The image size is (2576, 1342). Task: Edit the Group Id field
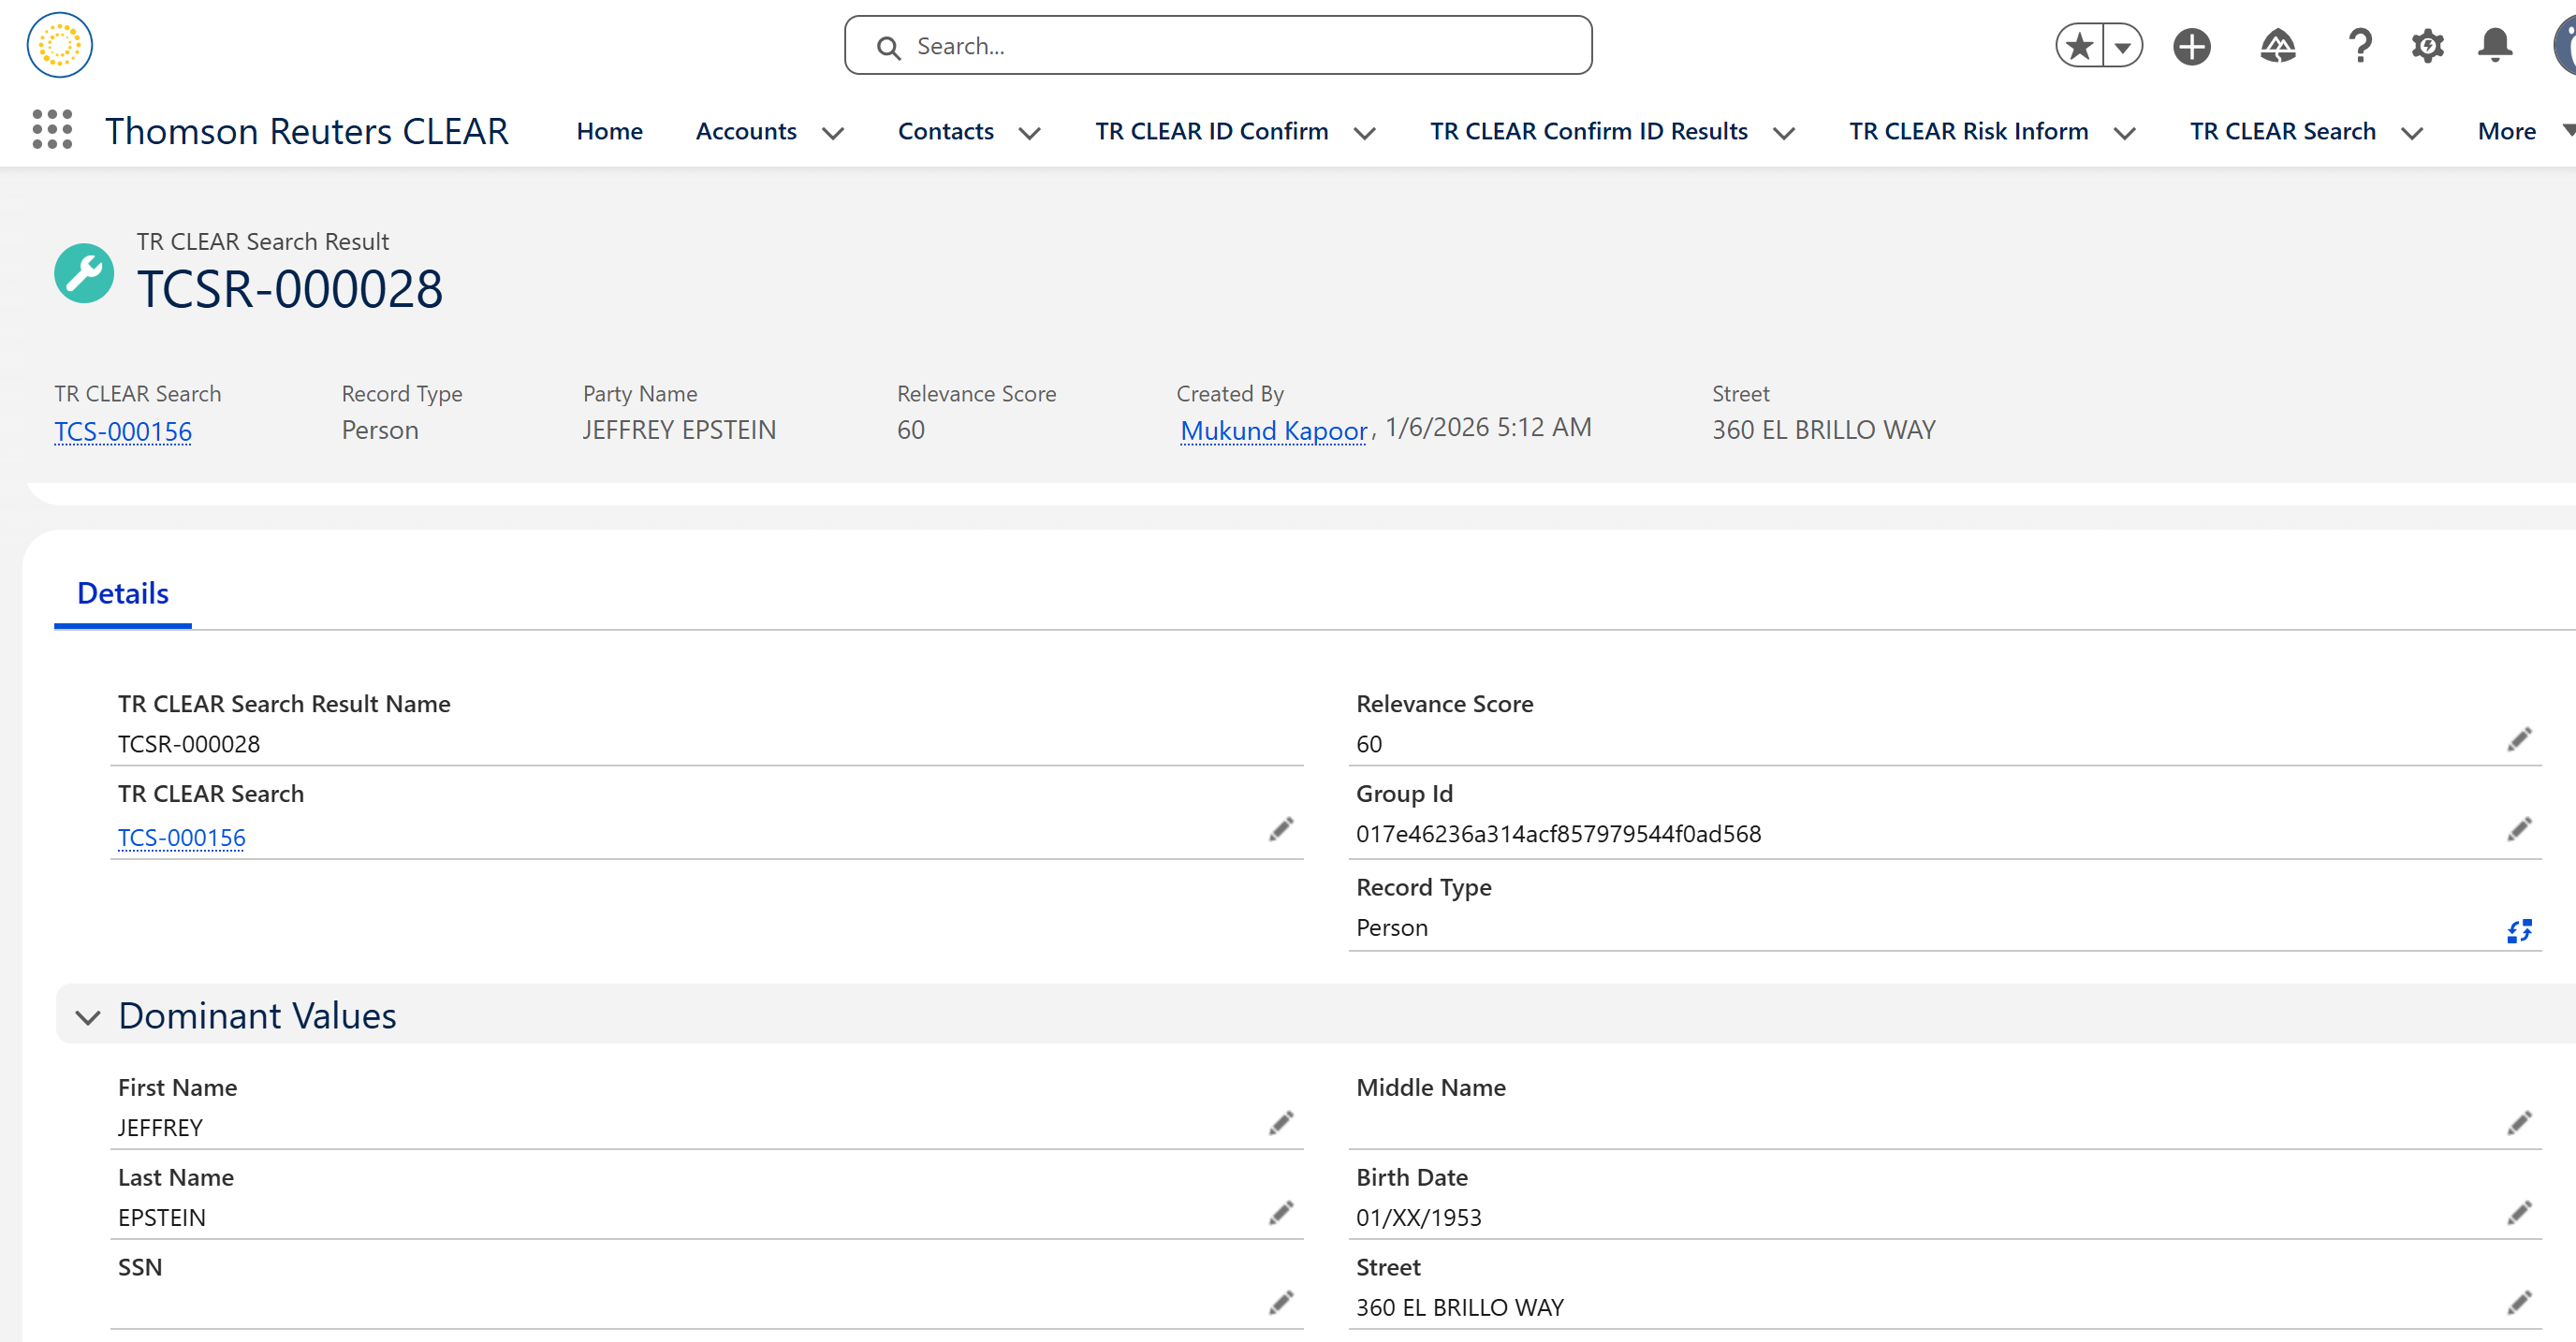[x=2519, y=829]
